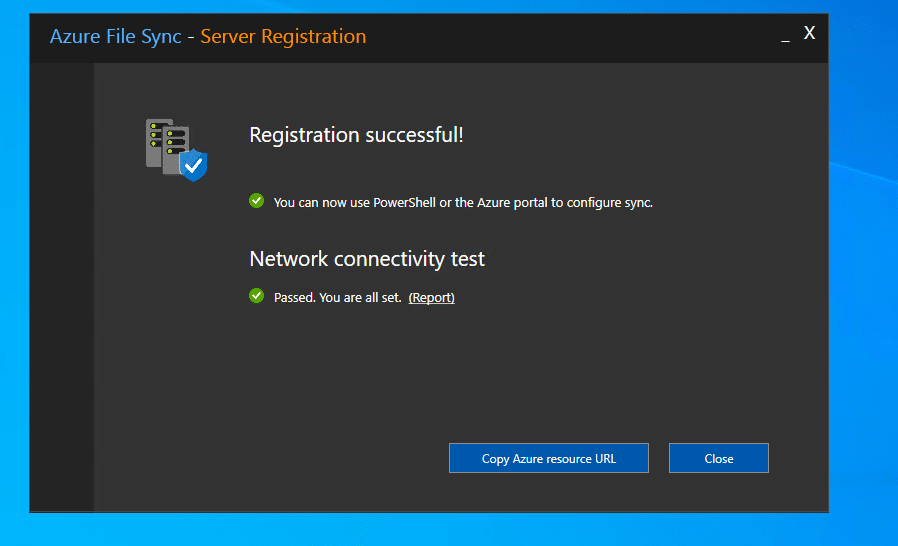Click empty dialog area right of Registration heading
Image resolution: width=898 pixels, height=546 pixels.
640,135
